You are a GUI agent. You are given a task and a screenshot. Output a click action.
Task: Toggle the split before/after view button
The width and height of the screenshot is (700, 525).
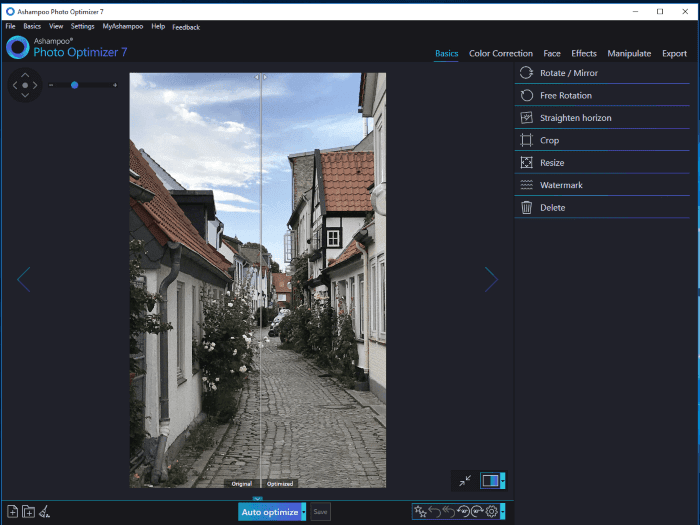point(490,481)
